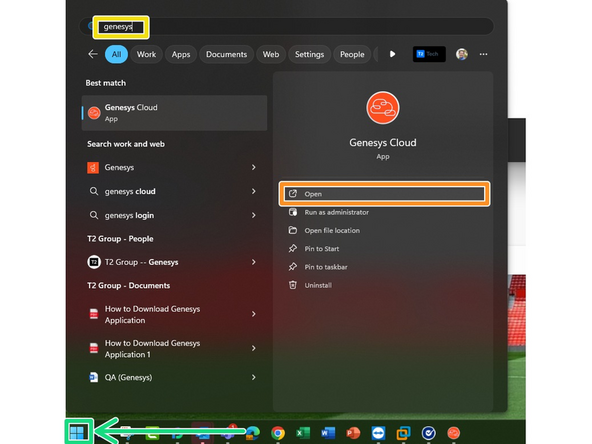The height and width of the screenshot is (444, 592).
Task: Switch to the Work filter tab
Action: point(146,54)
